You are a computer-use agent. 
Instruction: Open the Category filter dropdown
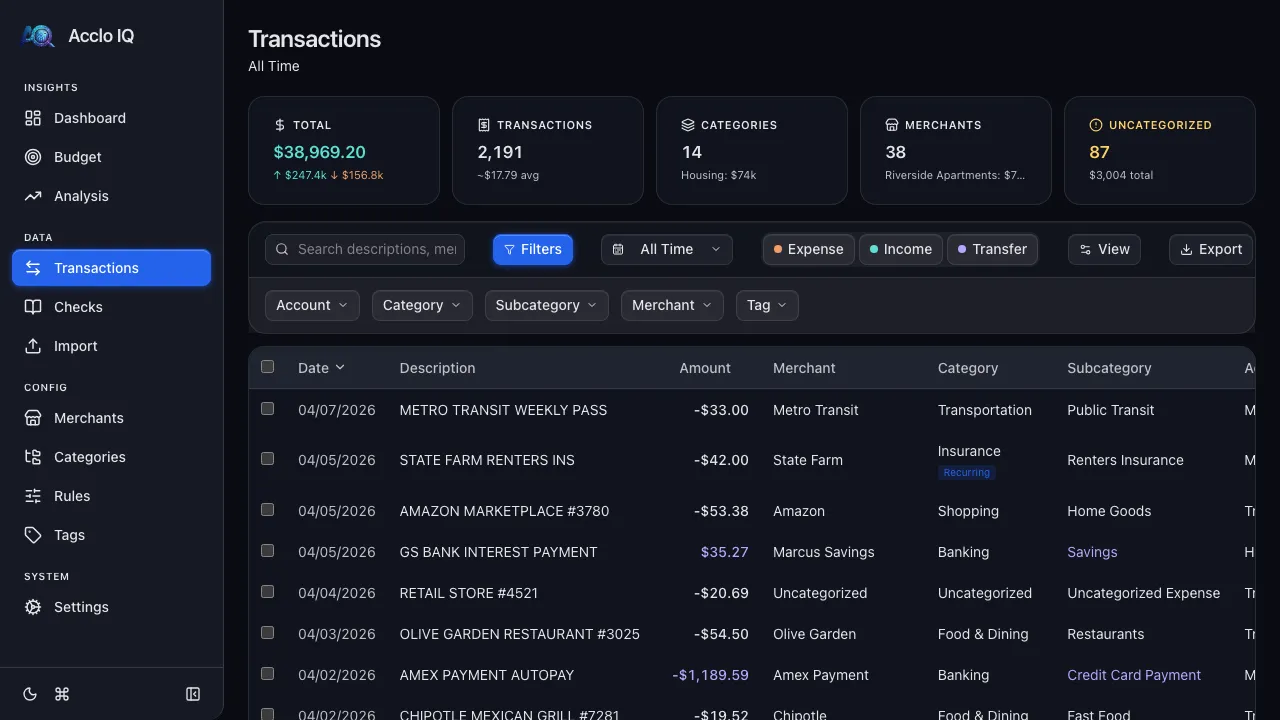coord(422,305)
